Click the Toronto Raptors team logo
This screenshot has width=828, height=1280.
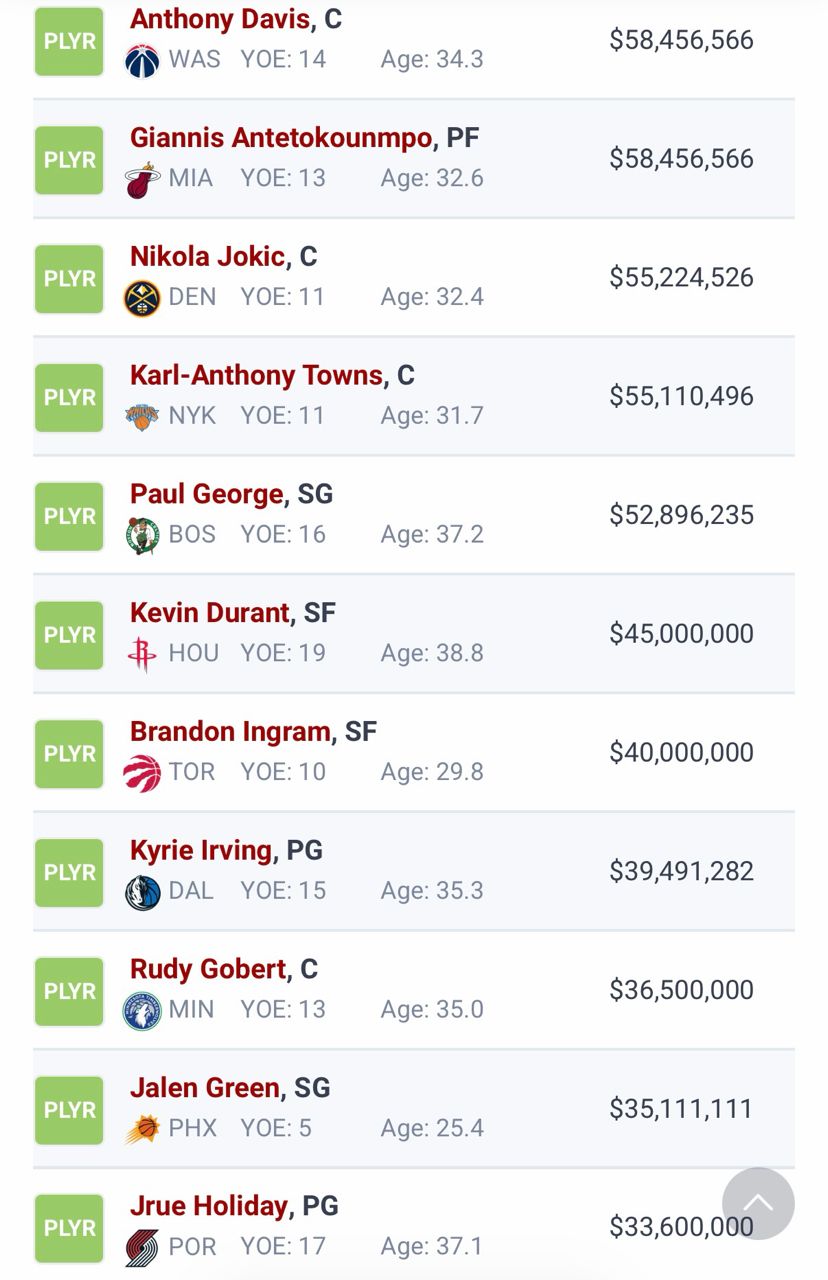point(142,773)
